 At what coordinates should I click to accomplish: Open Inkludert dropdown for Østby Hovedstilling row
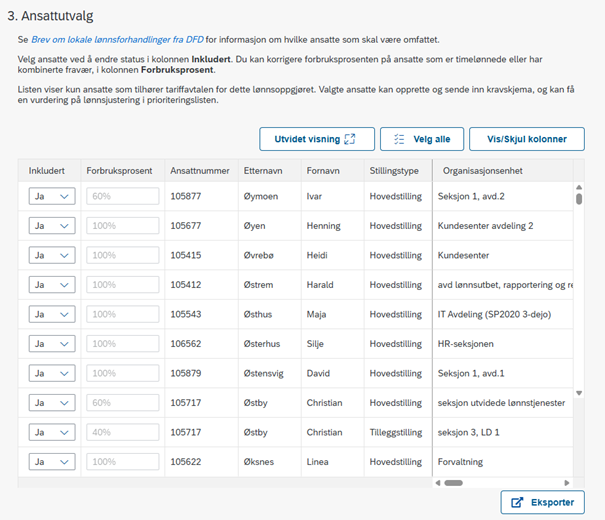(52, 403)
